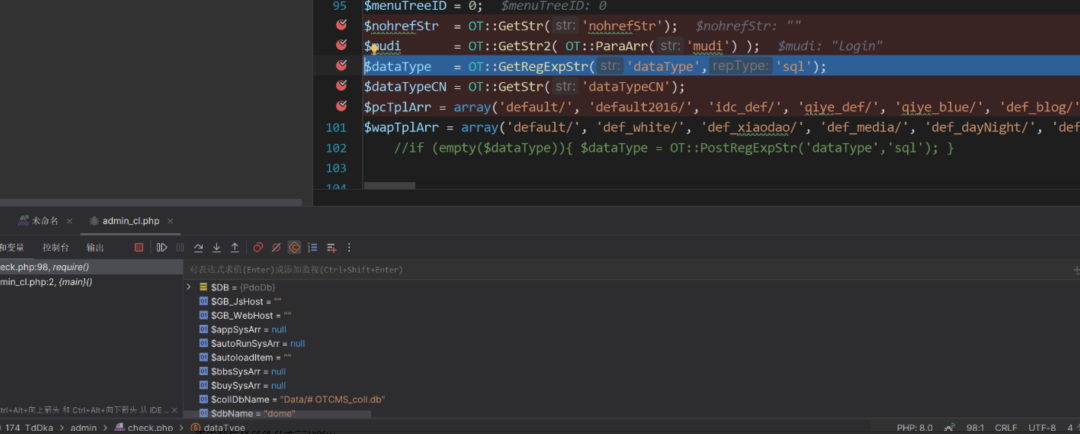1080x434 pixels.
Task: Click the dataType breadcrumb item
Action: (x=218, y=428)
